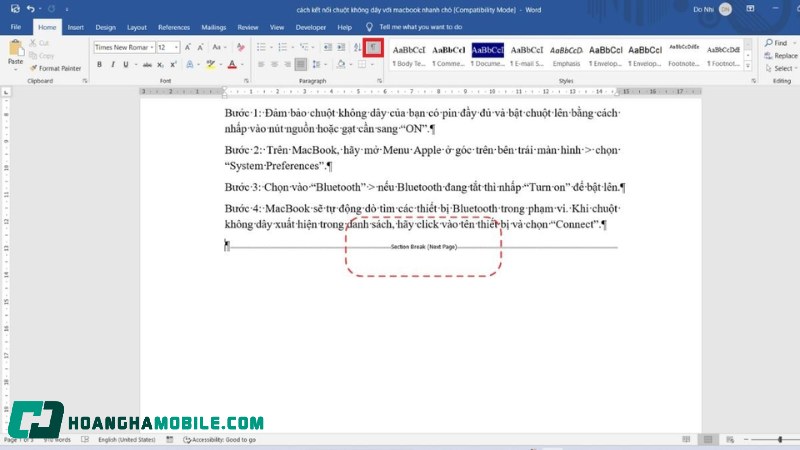The image size is (800, 450).
Task: Toggle Italic text formatting
Action: tap(113, 65)
